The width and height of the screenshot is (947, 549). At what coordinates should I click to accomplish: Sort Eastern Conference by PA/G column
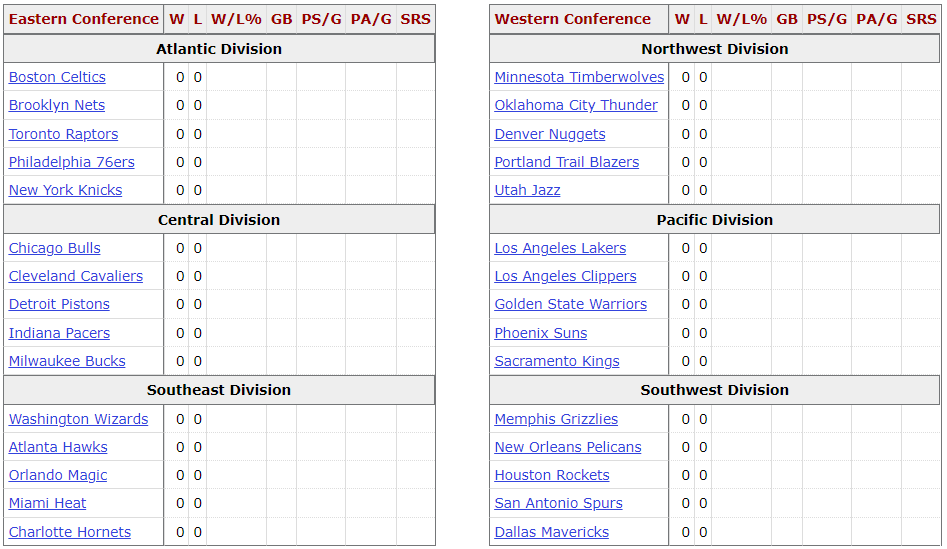371,19
